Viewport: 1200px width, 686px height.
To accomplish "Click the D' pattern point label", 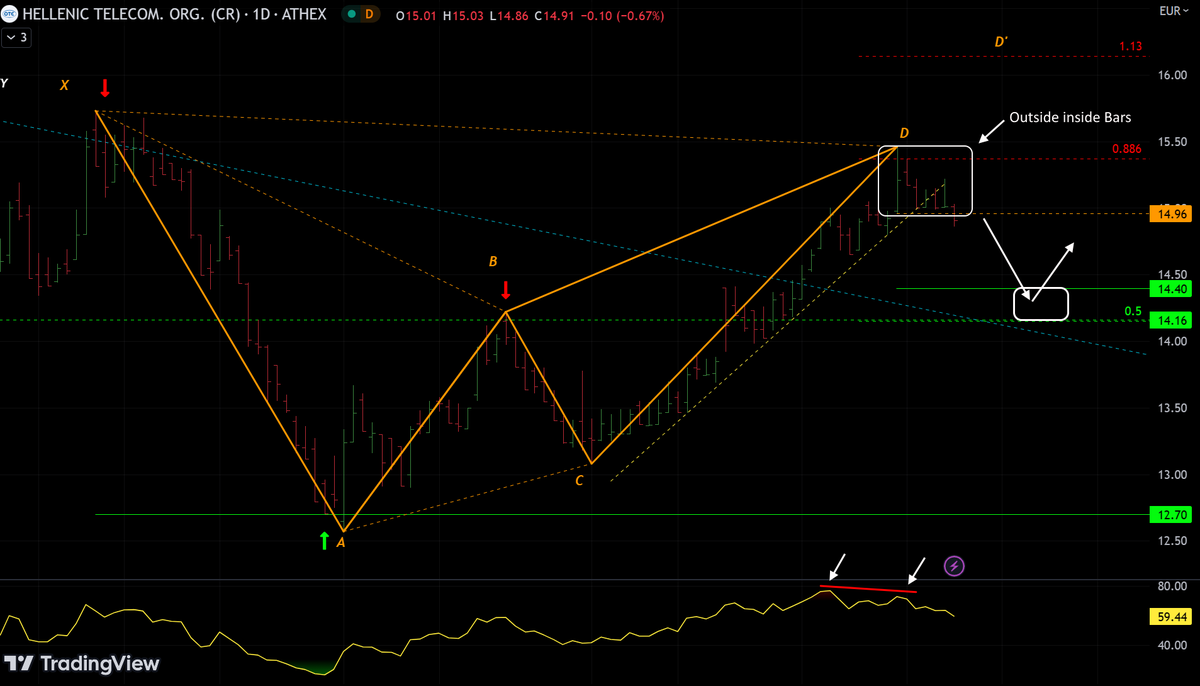I will tap(1000, 42).
